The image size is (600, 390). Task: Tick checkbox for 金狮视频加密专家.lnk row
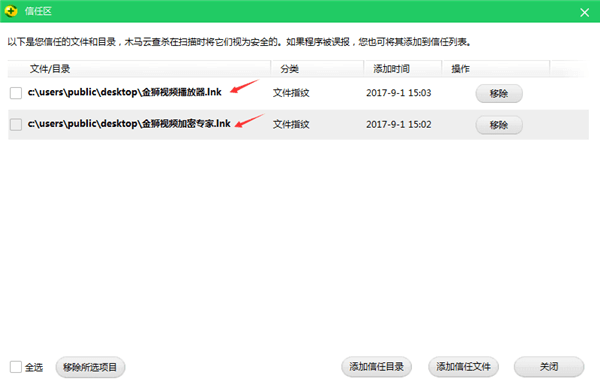click(x=16, y=124)
